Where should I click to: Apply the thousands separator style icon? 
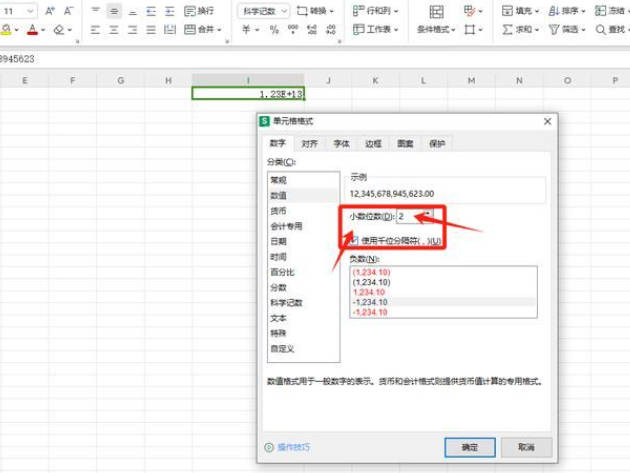293,29
